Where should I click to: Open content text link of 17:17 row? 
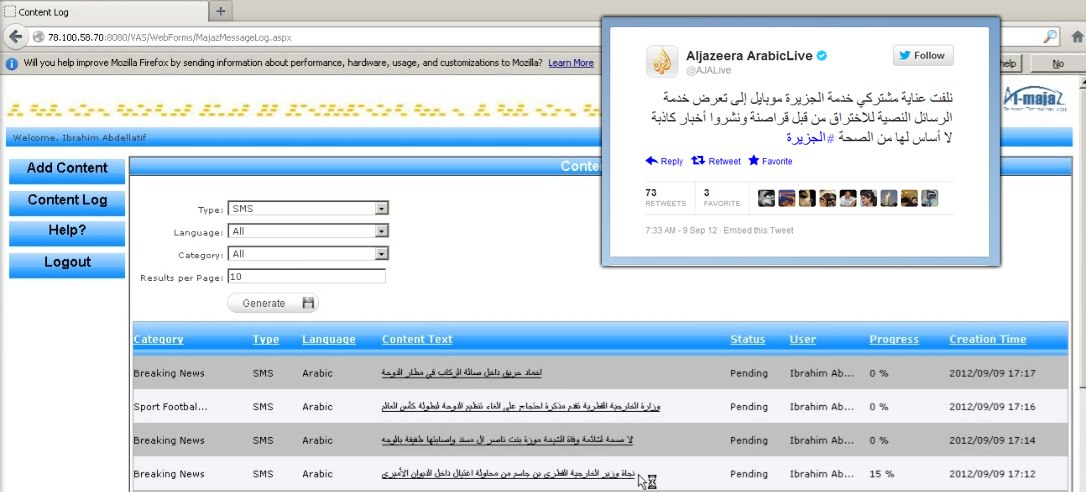[461, 373]
